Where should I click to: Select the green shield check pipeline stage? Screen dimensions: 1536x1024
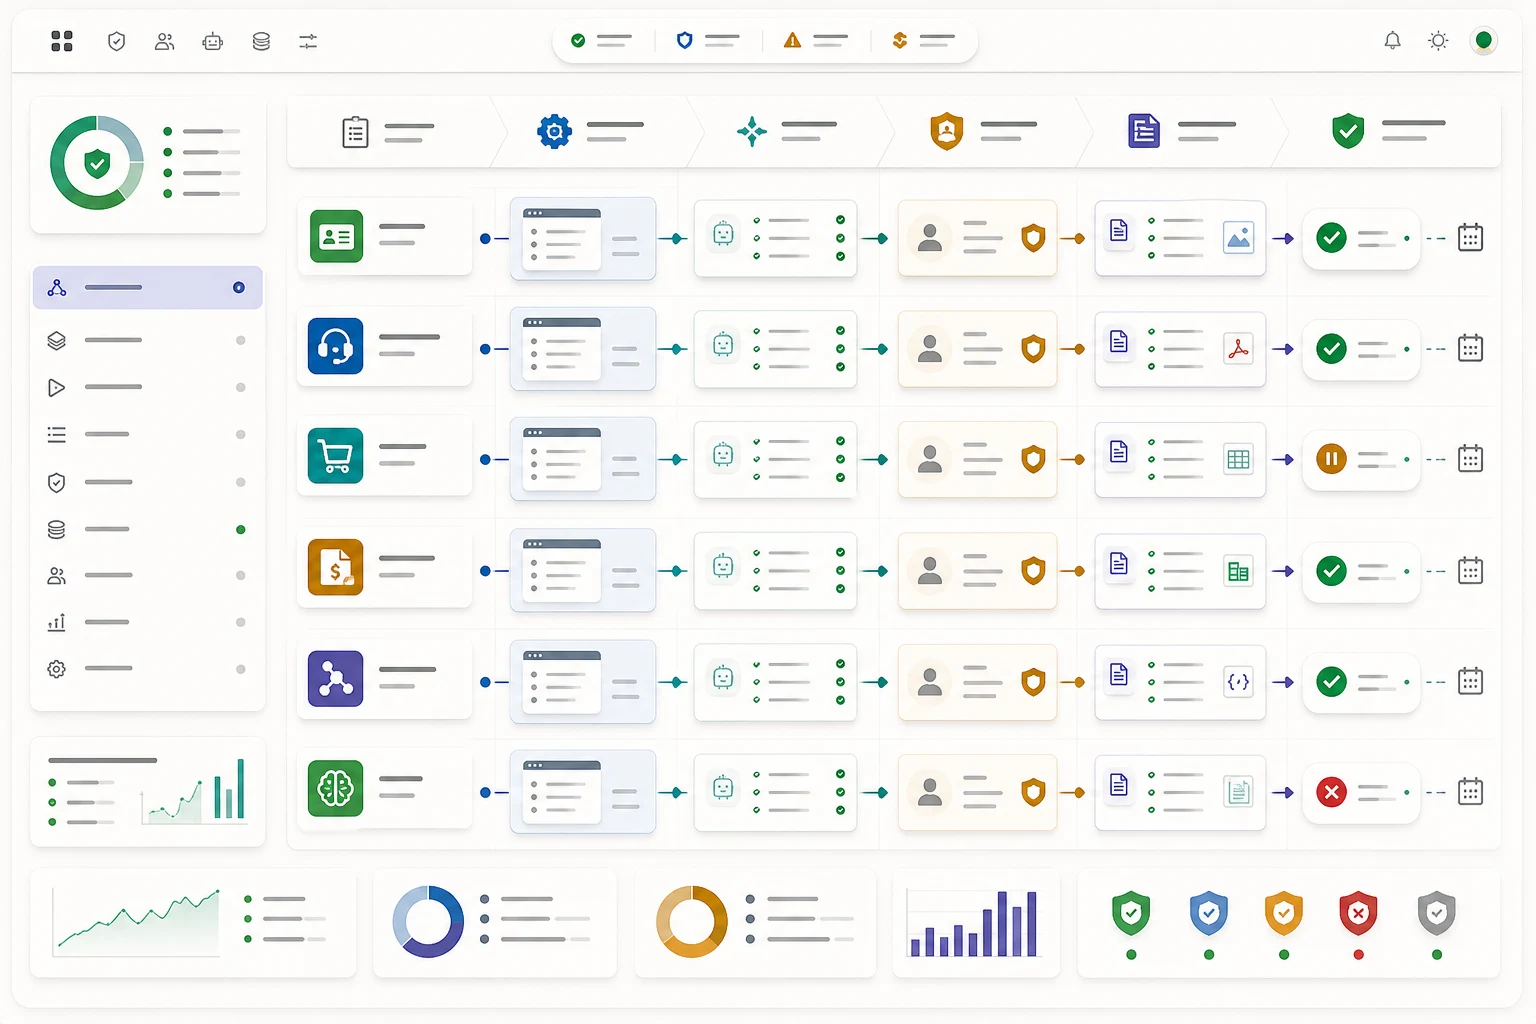pyautogui.click(x=1390, y=132)
